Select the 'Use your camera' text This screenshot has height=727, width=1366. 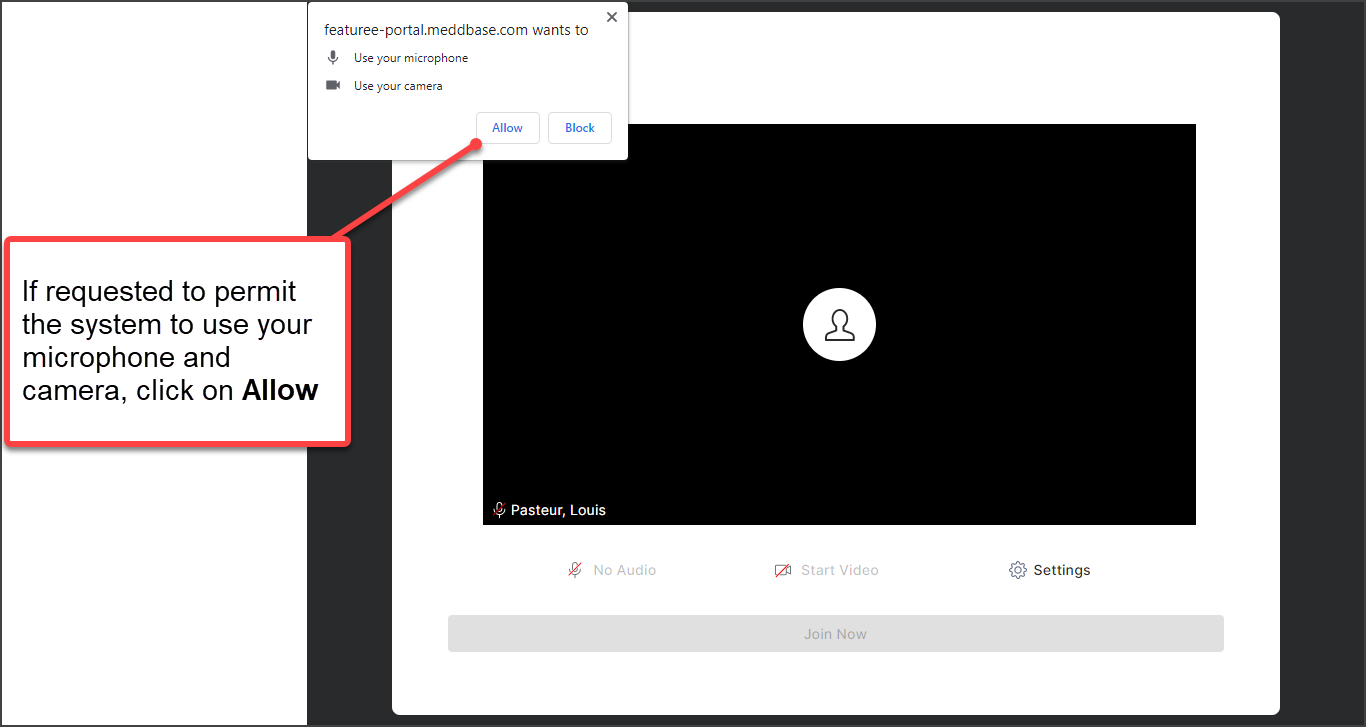point(398,86)
